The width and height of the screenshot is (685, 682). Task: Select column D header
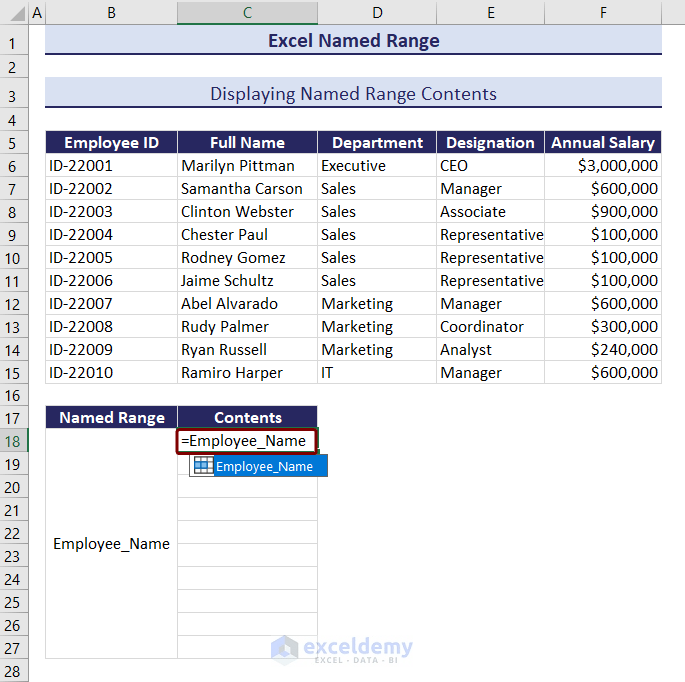pos(377,12)
